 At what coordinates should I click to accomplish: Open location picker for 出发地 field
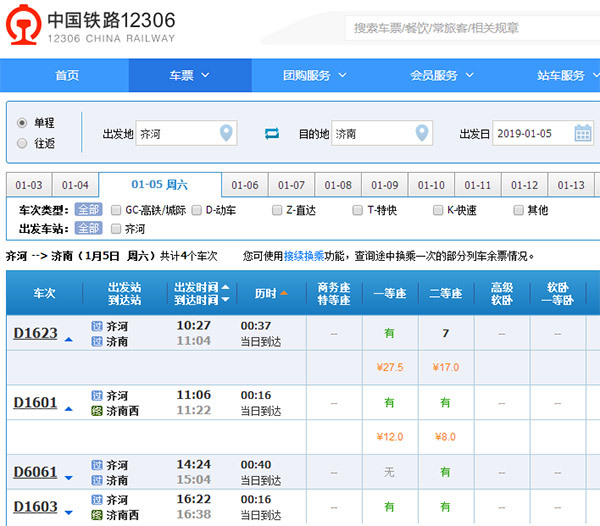pos(226,133)
